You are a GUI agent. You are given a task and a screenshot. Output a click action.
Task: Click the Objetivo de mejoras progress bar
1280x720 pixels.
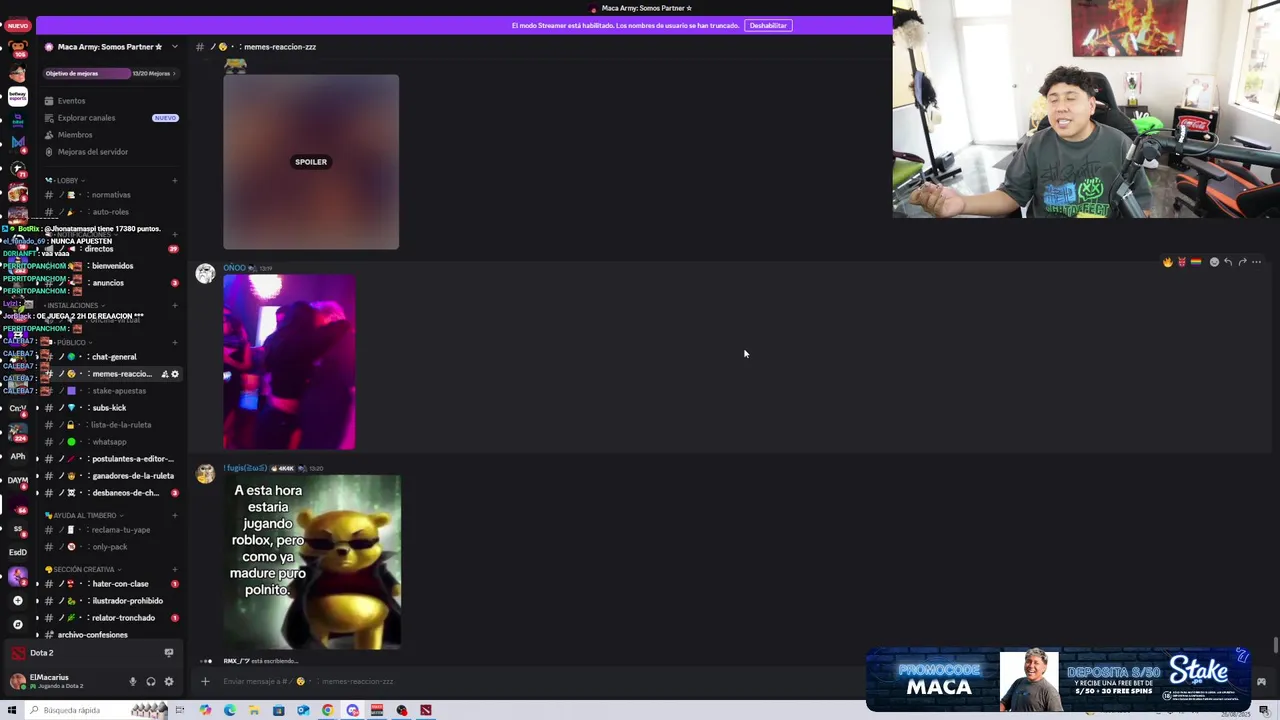[110, 73]
